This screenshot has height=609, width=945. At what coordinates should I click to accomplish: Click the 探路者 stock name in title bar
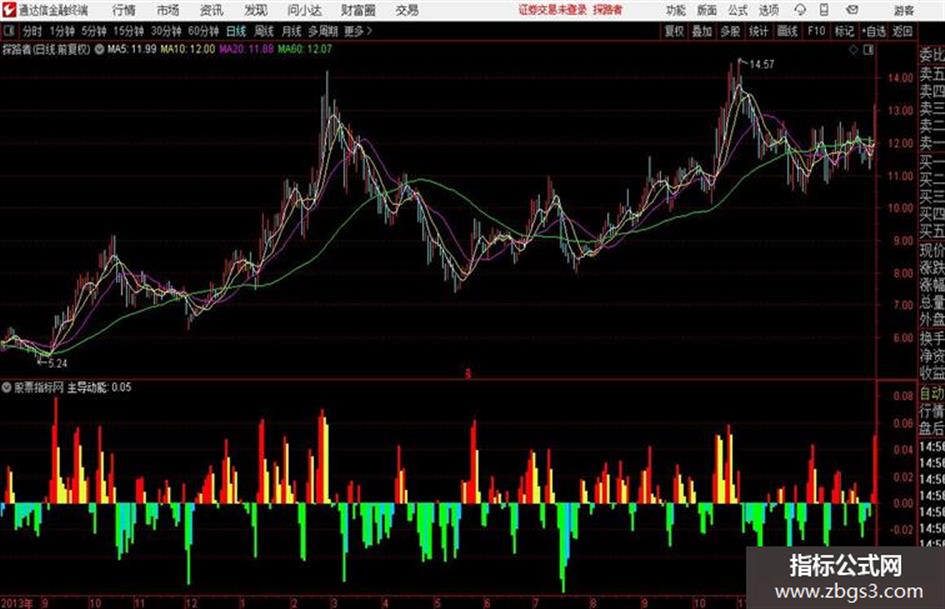click(607, 10)
